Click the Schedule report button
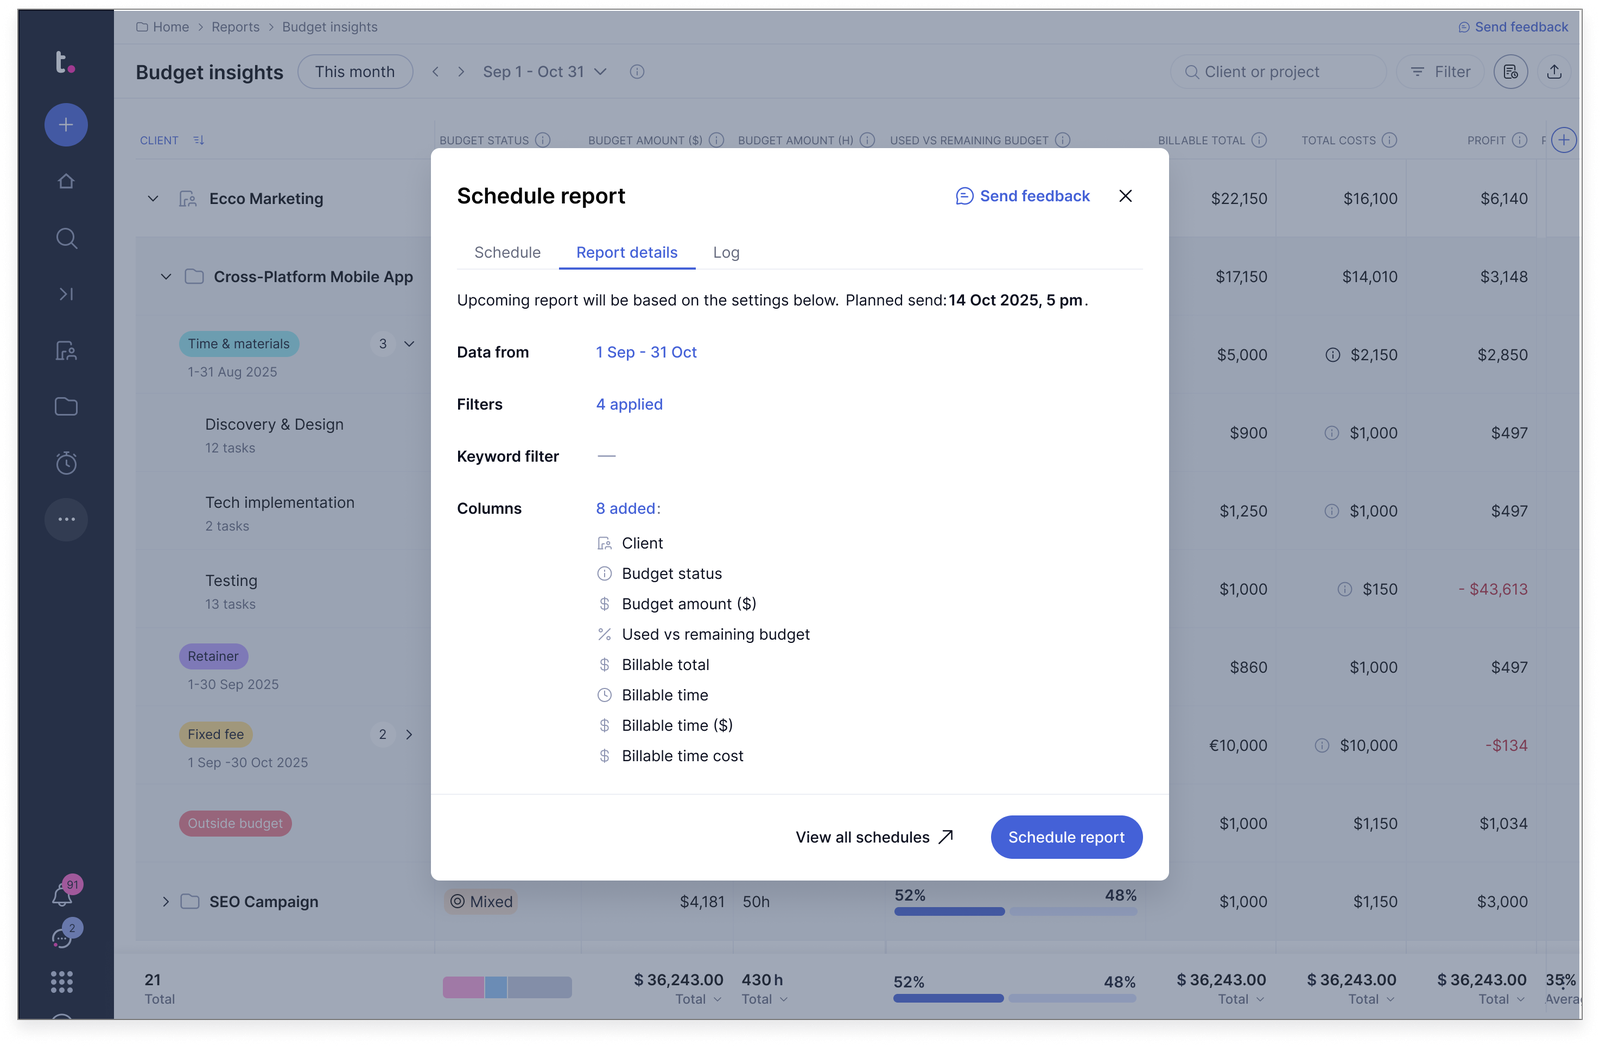 coord(1066,837)
